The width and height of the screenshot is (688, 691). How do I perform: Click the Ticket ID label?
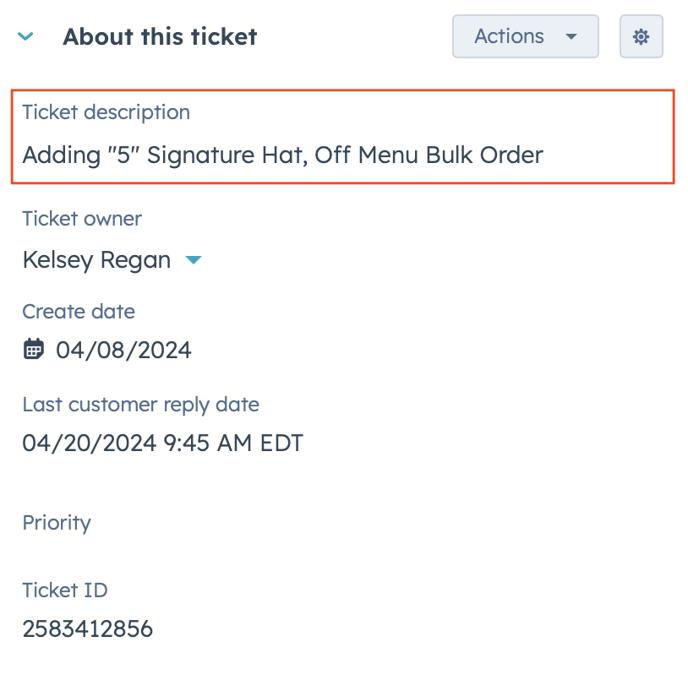(65, 590)
